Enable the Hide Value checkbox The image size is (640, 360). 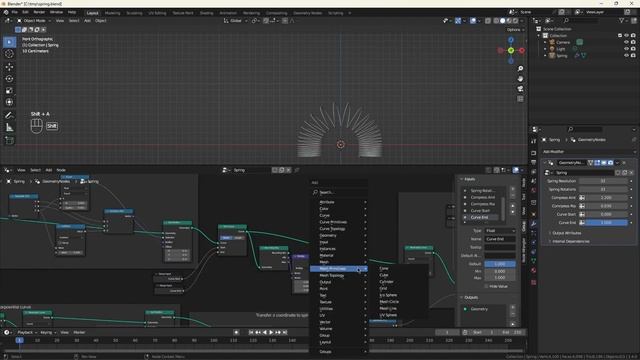[486, 287]
